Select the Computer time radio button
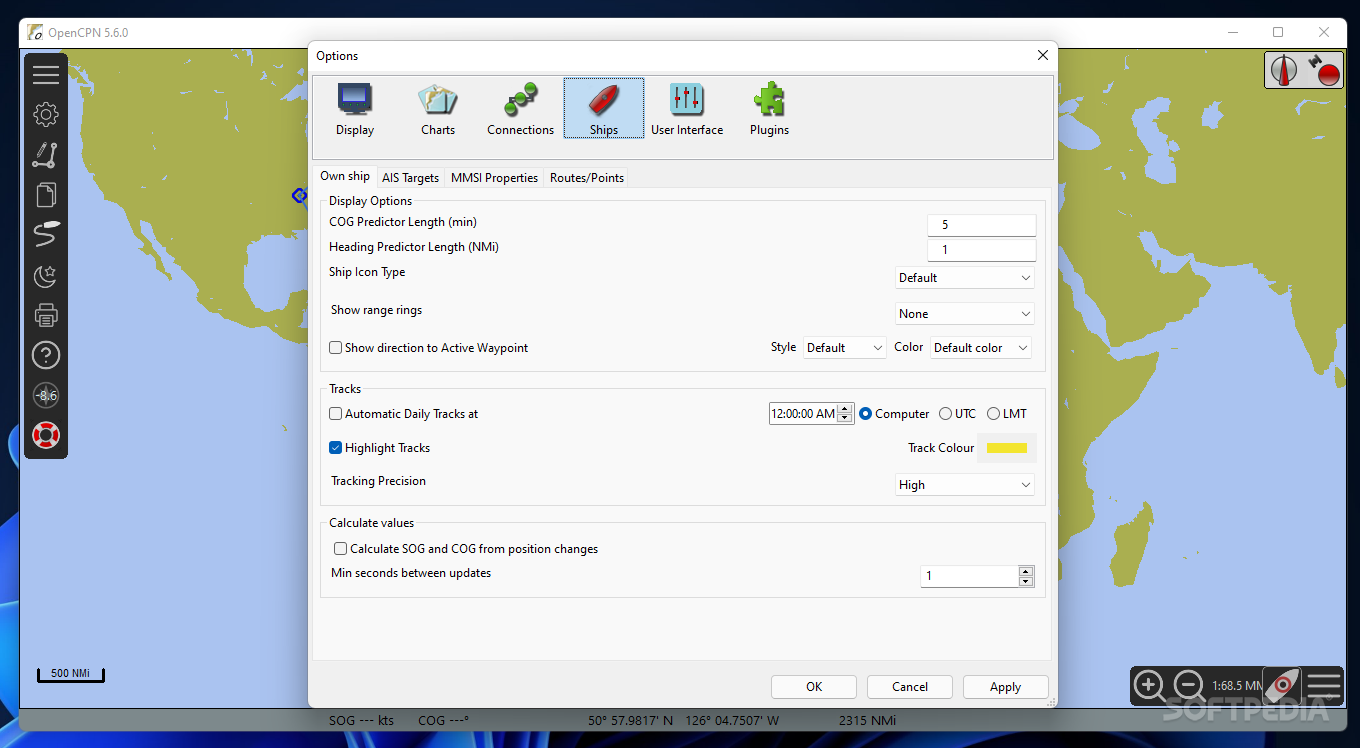The height and width of the screenshot is (748, 1360). click(x=866, y=414)
